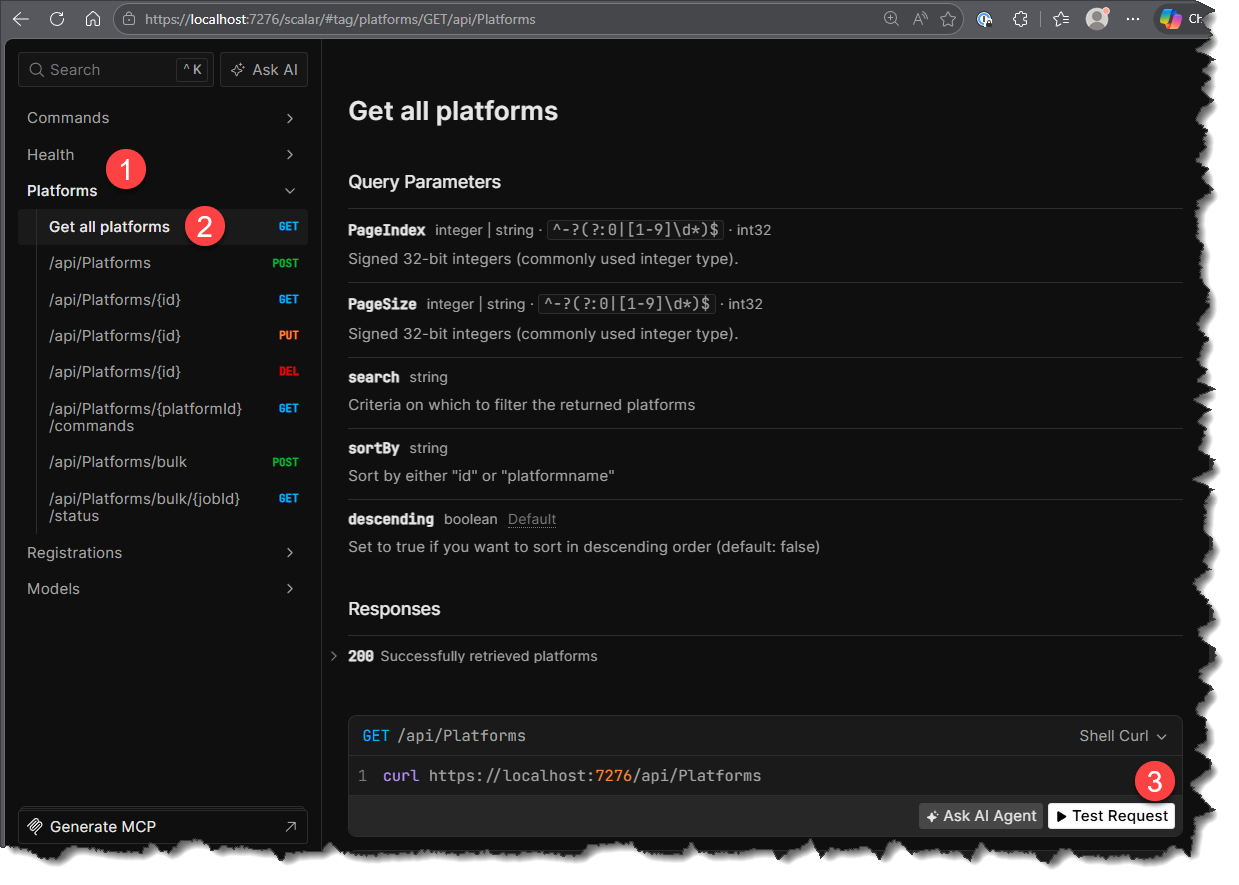Open the browser profile avatar
This screenshot has width=1239, height=885.
[x=1096, y=18]
